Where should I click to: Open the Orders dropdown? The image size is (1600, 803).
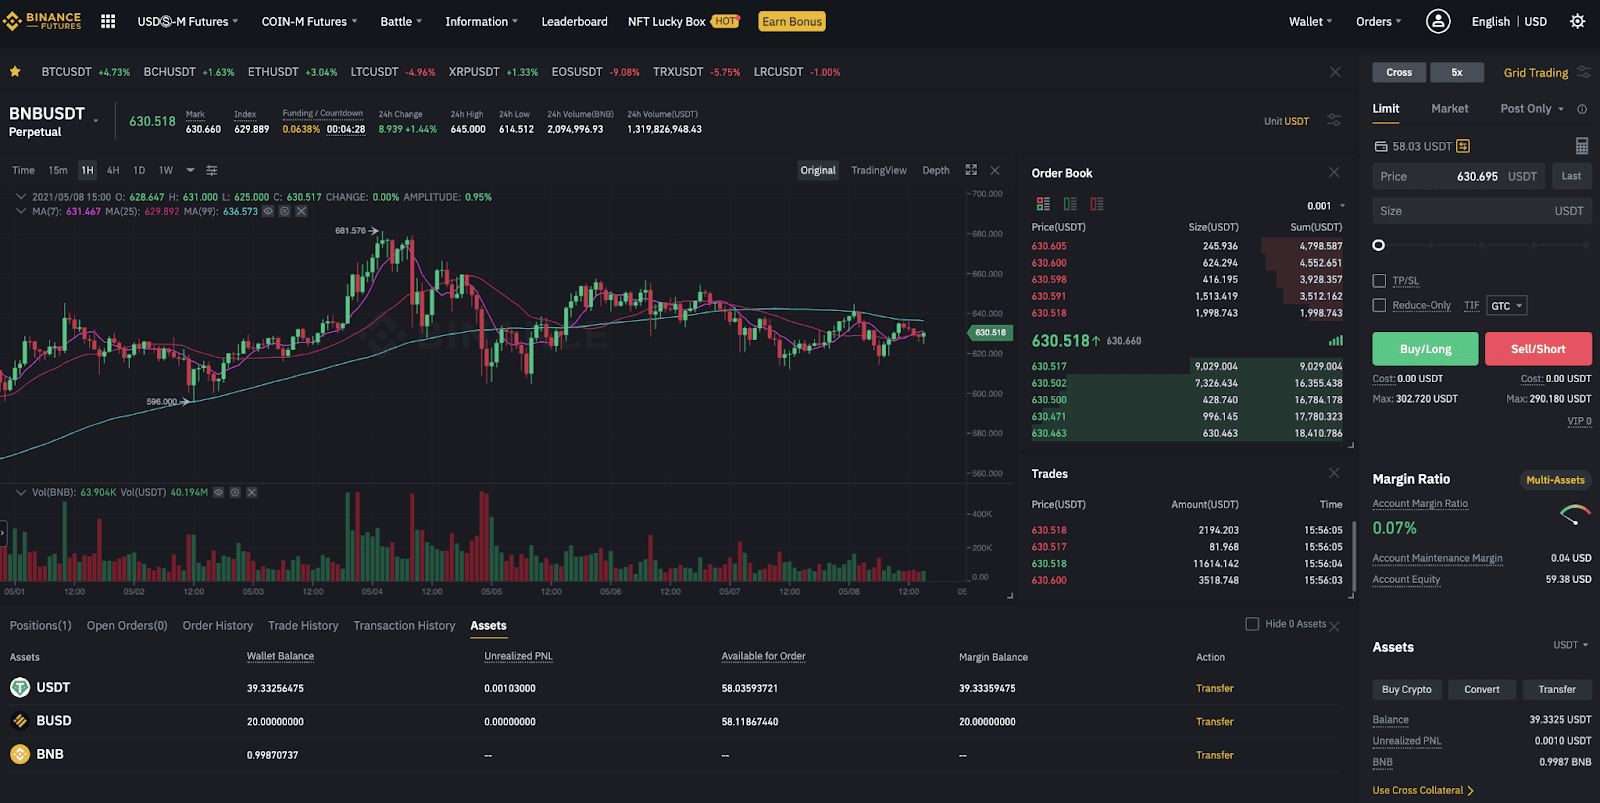click(x=1378, y=21)
